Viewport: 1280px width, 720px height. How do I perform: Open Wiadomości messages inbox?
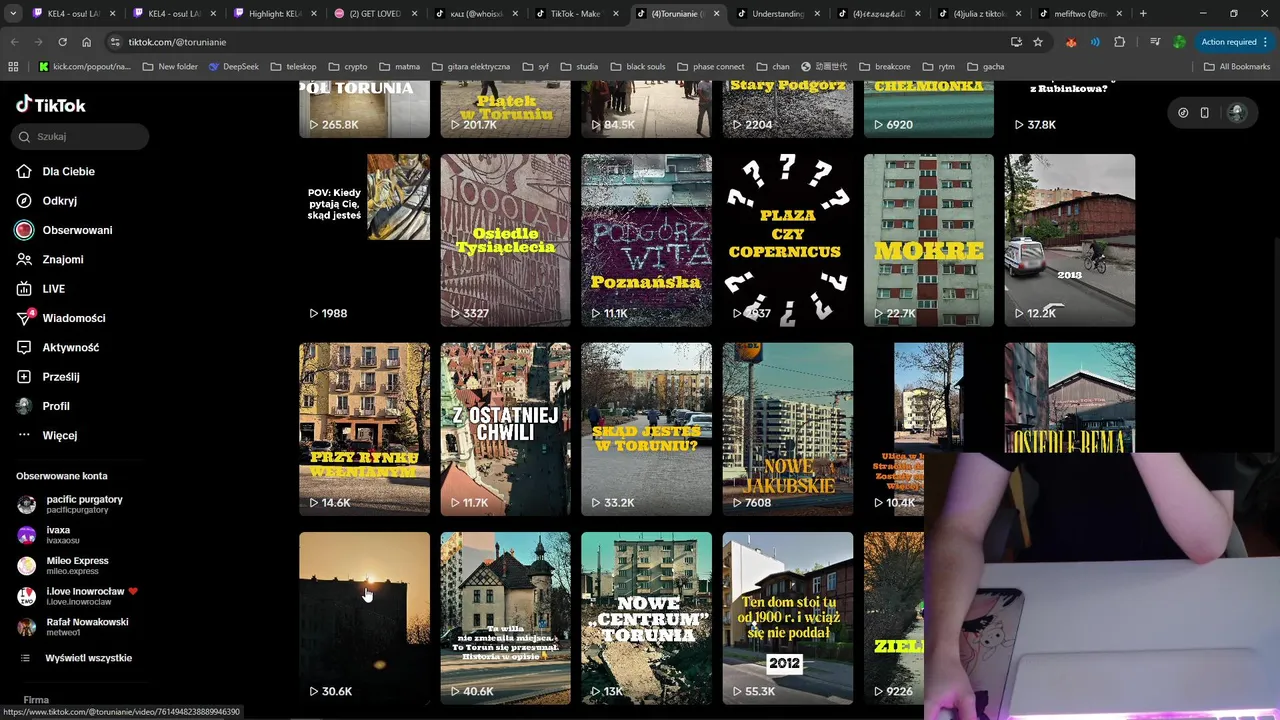[60, 318]
